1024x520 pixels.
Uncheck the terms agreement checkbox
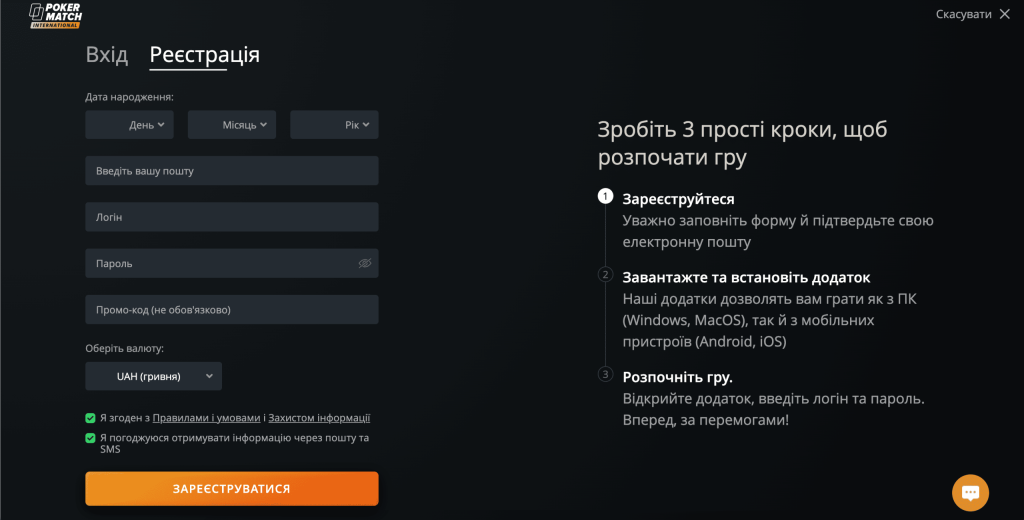[90, 418]
